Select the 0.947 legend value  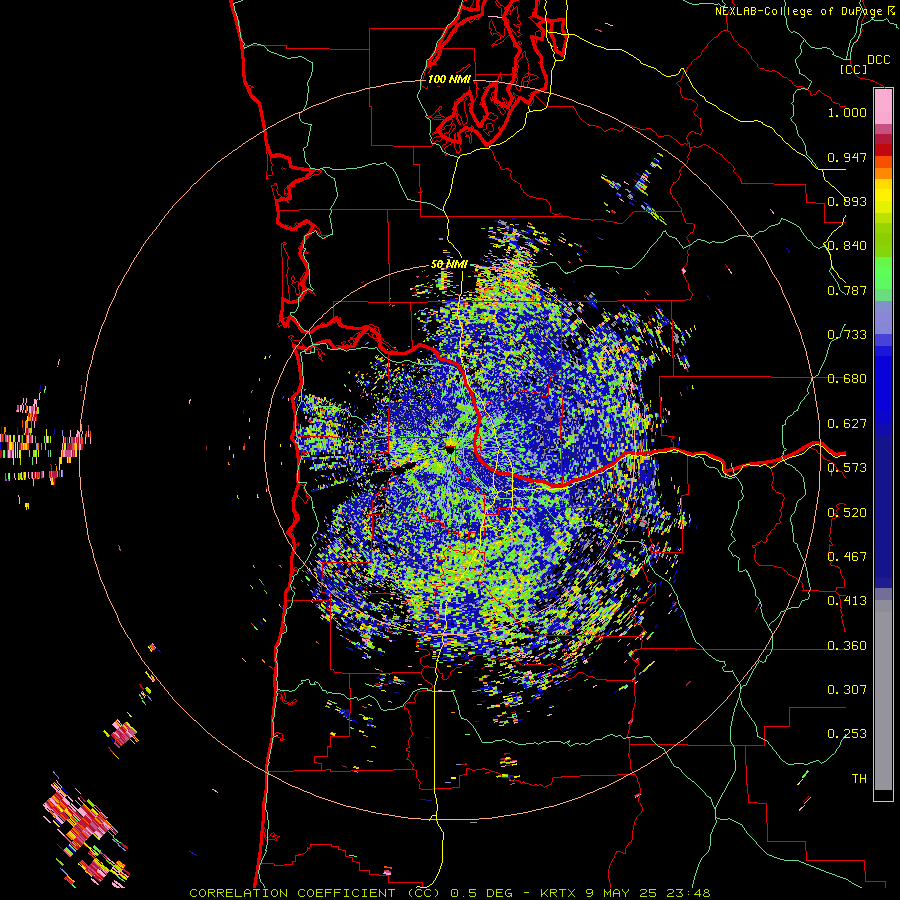847,157
